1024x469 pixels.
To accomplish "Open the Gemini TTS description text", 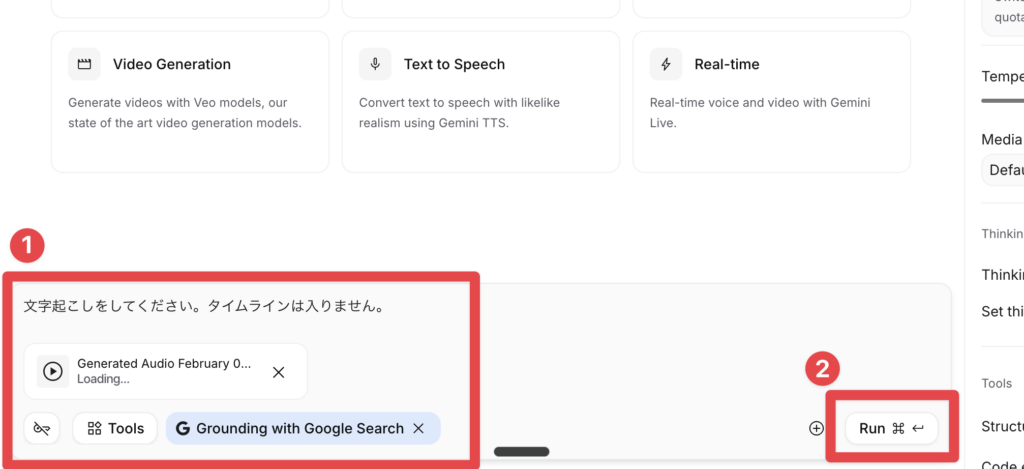I will (x=470, y=113).
